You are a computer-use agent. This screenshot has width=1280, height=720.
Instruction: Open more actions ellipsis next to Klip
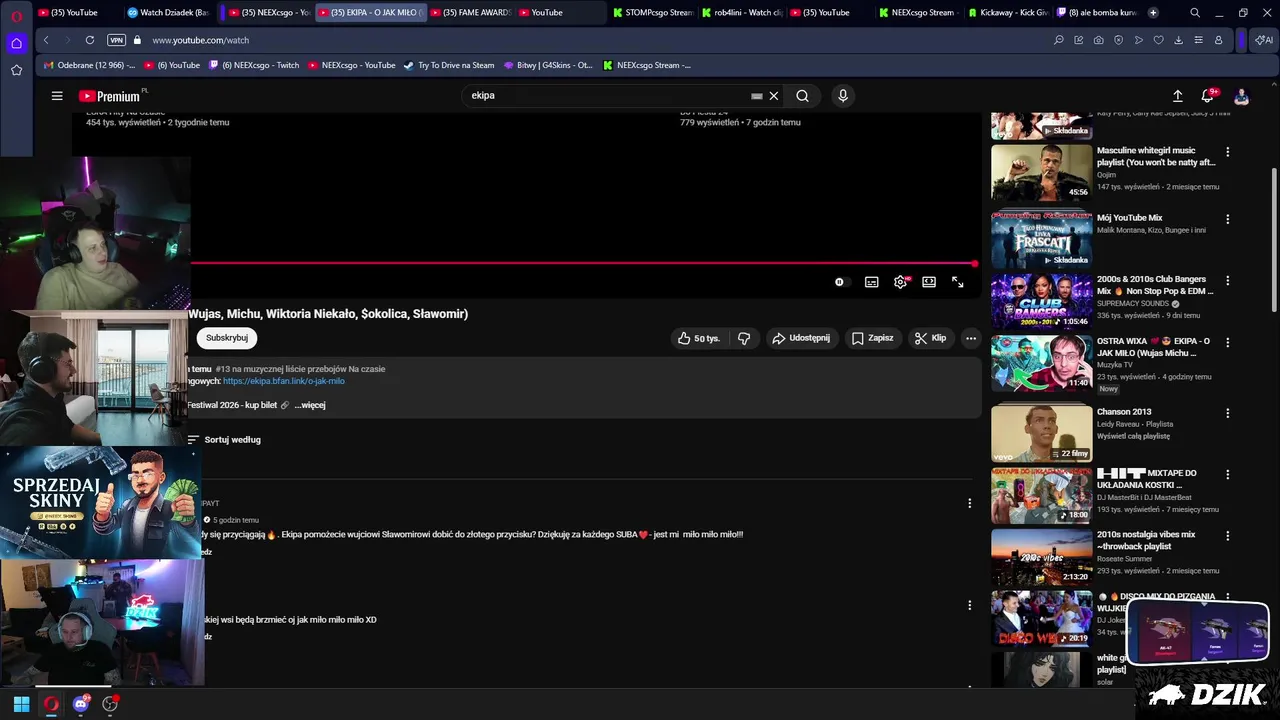(970, 338)
